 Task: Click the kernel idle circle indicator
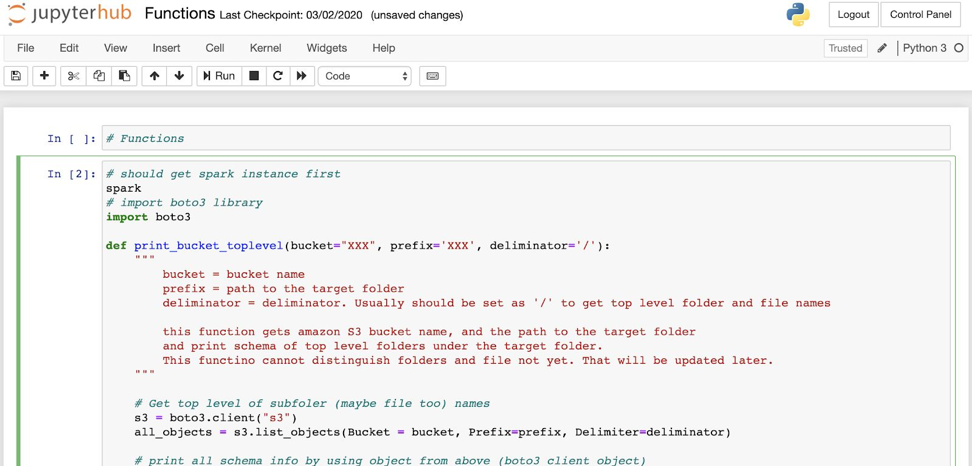click(x=958, y=48)
